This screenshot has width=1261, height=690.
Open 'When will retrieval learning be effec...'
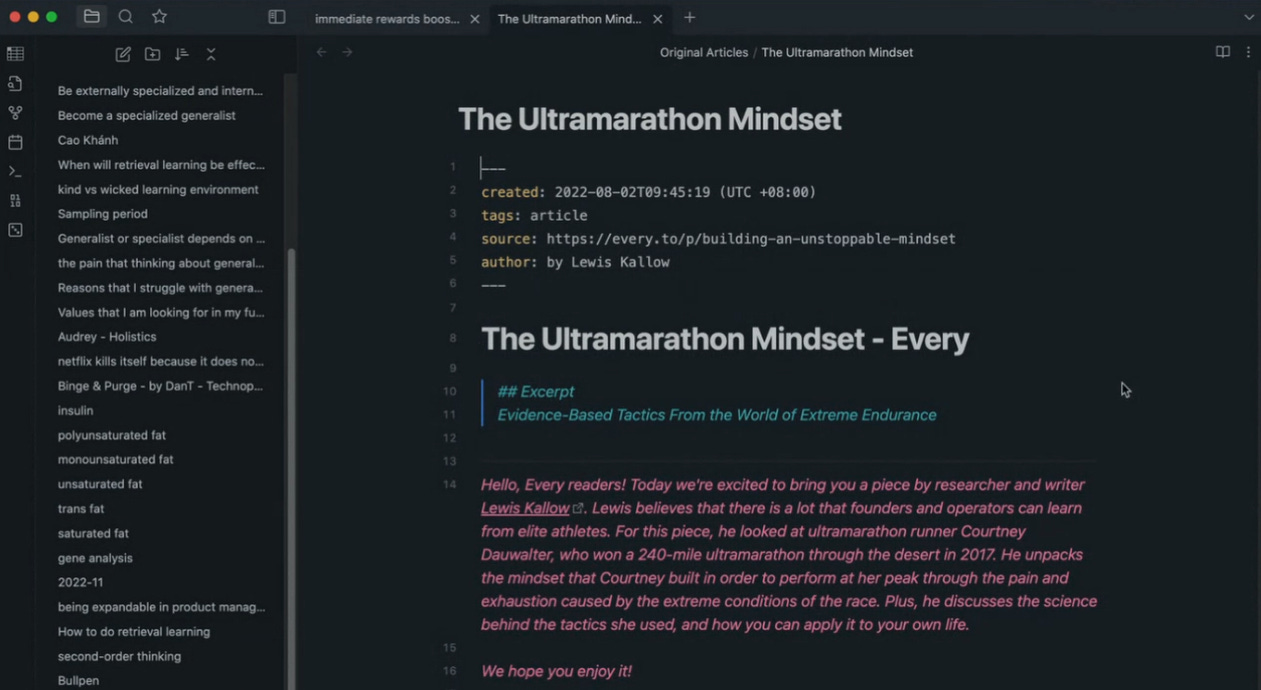point(160,165)
